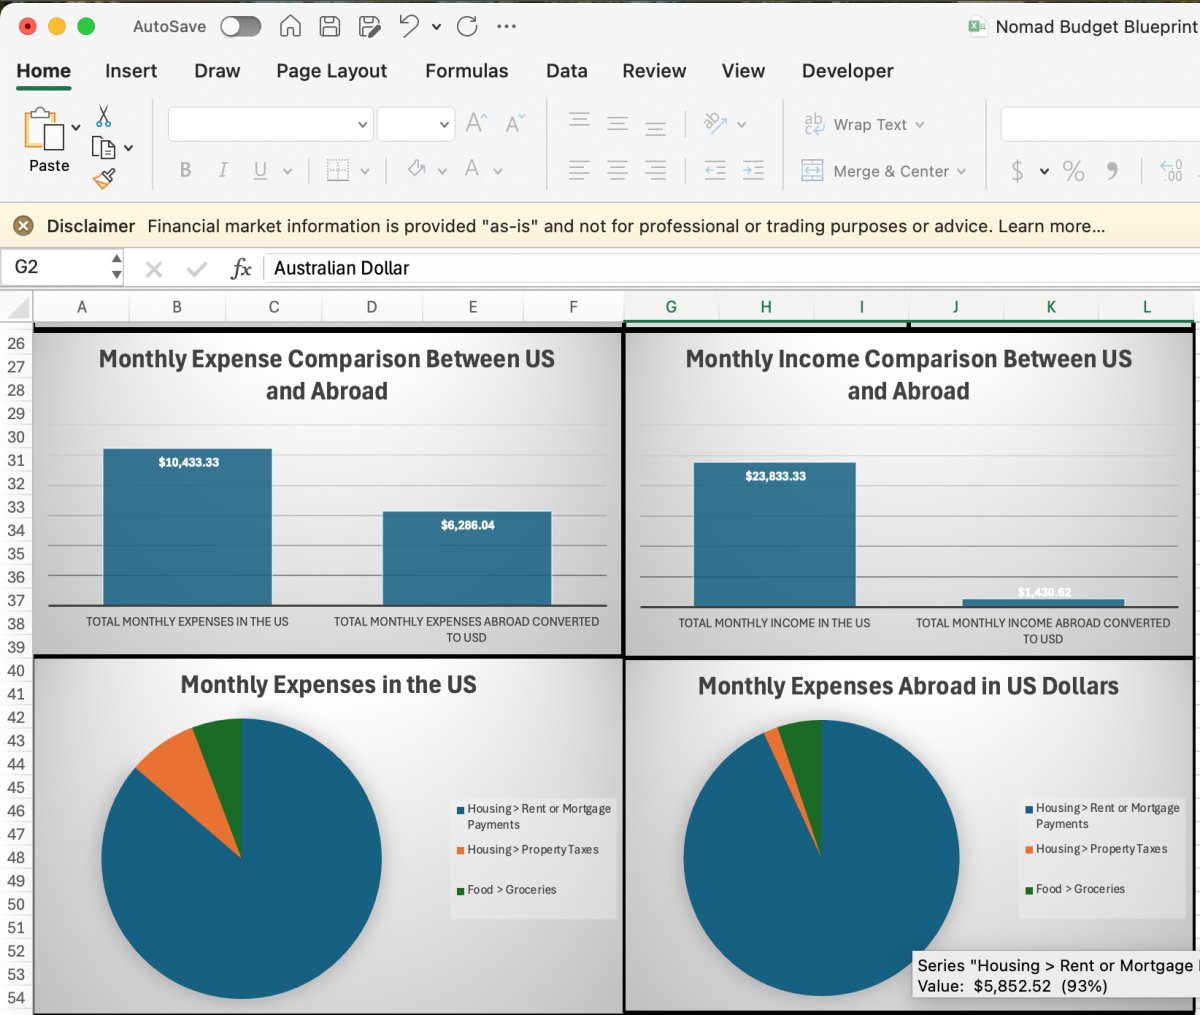Click the Home icon in title bar
1200x1015 pixels.
(x=290, y=27)
